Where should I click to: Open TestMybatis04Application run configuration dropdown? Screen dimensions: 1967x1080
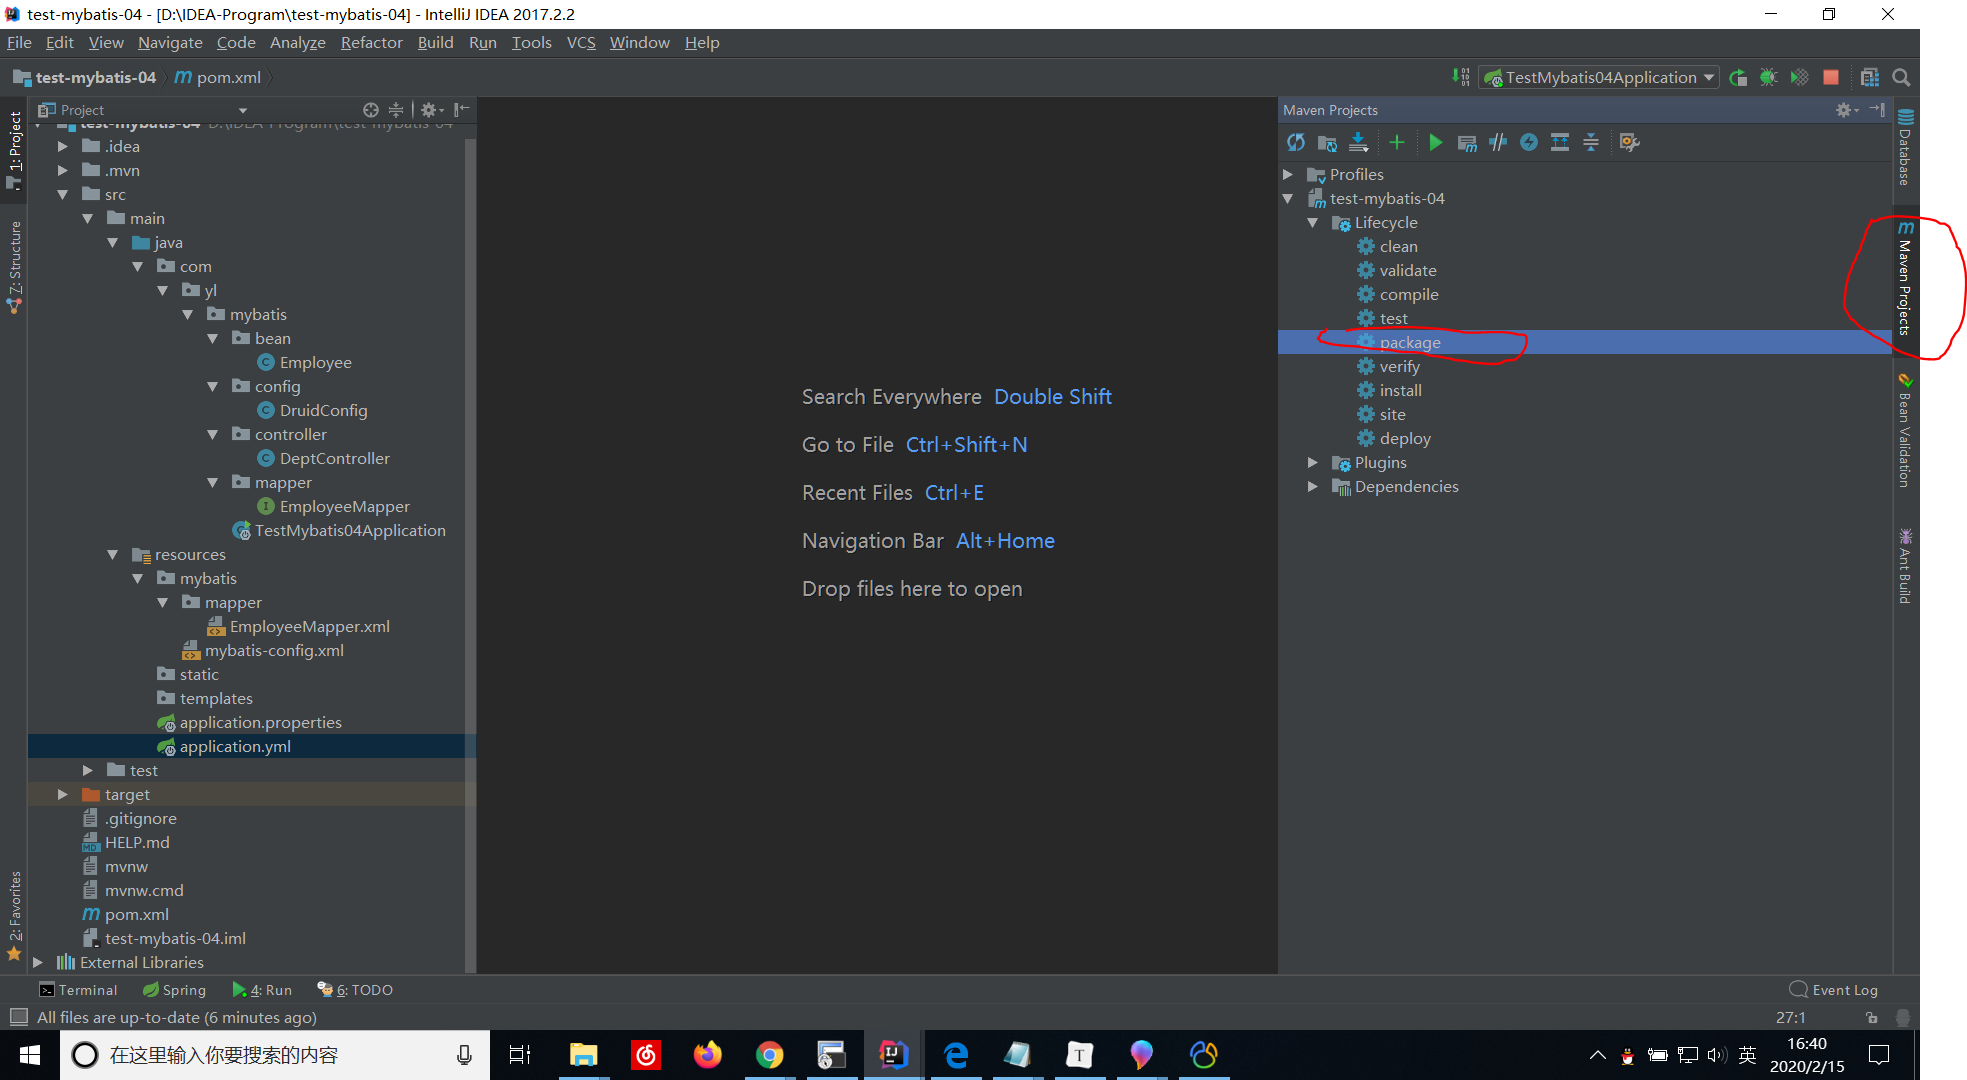coord(1600,77)
